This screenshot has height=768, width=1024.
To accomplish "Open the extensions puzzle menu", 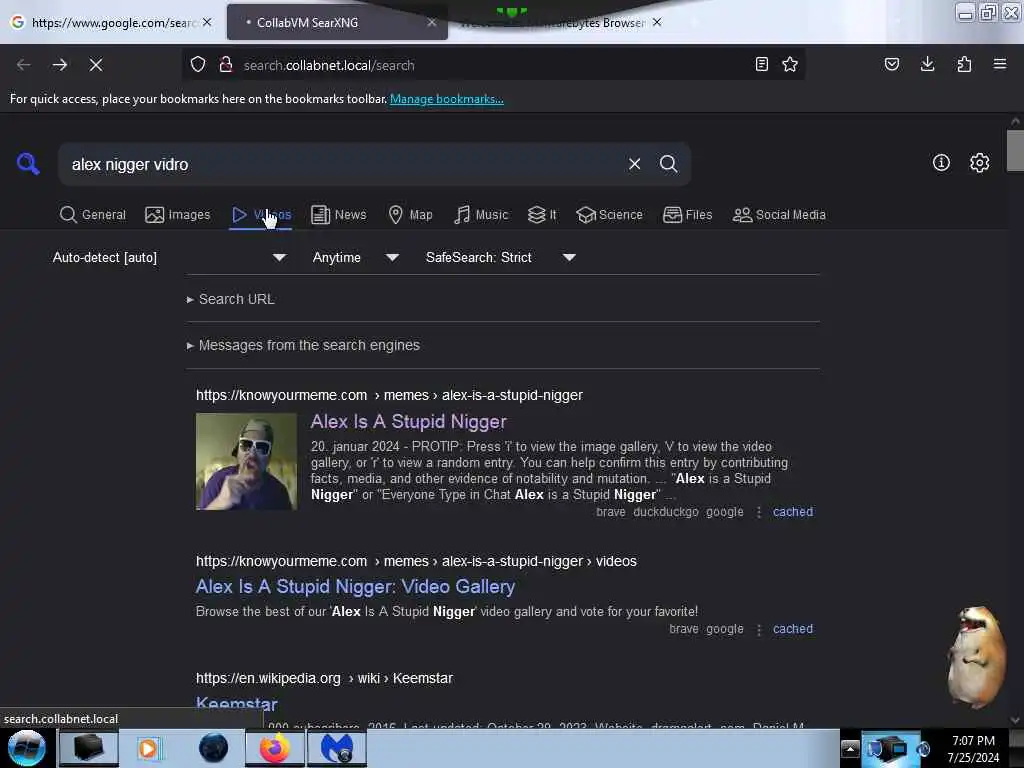I will point(964,64).
